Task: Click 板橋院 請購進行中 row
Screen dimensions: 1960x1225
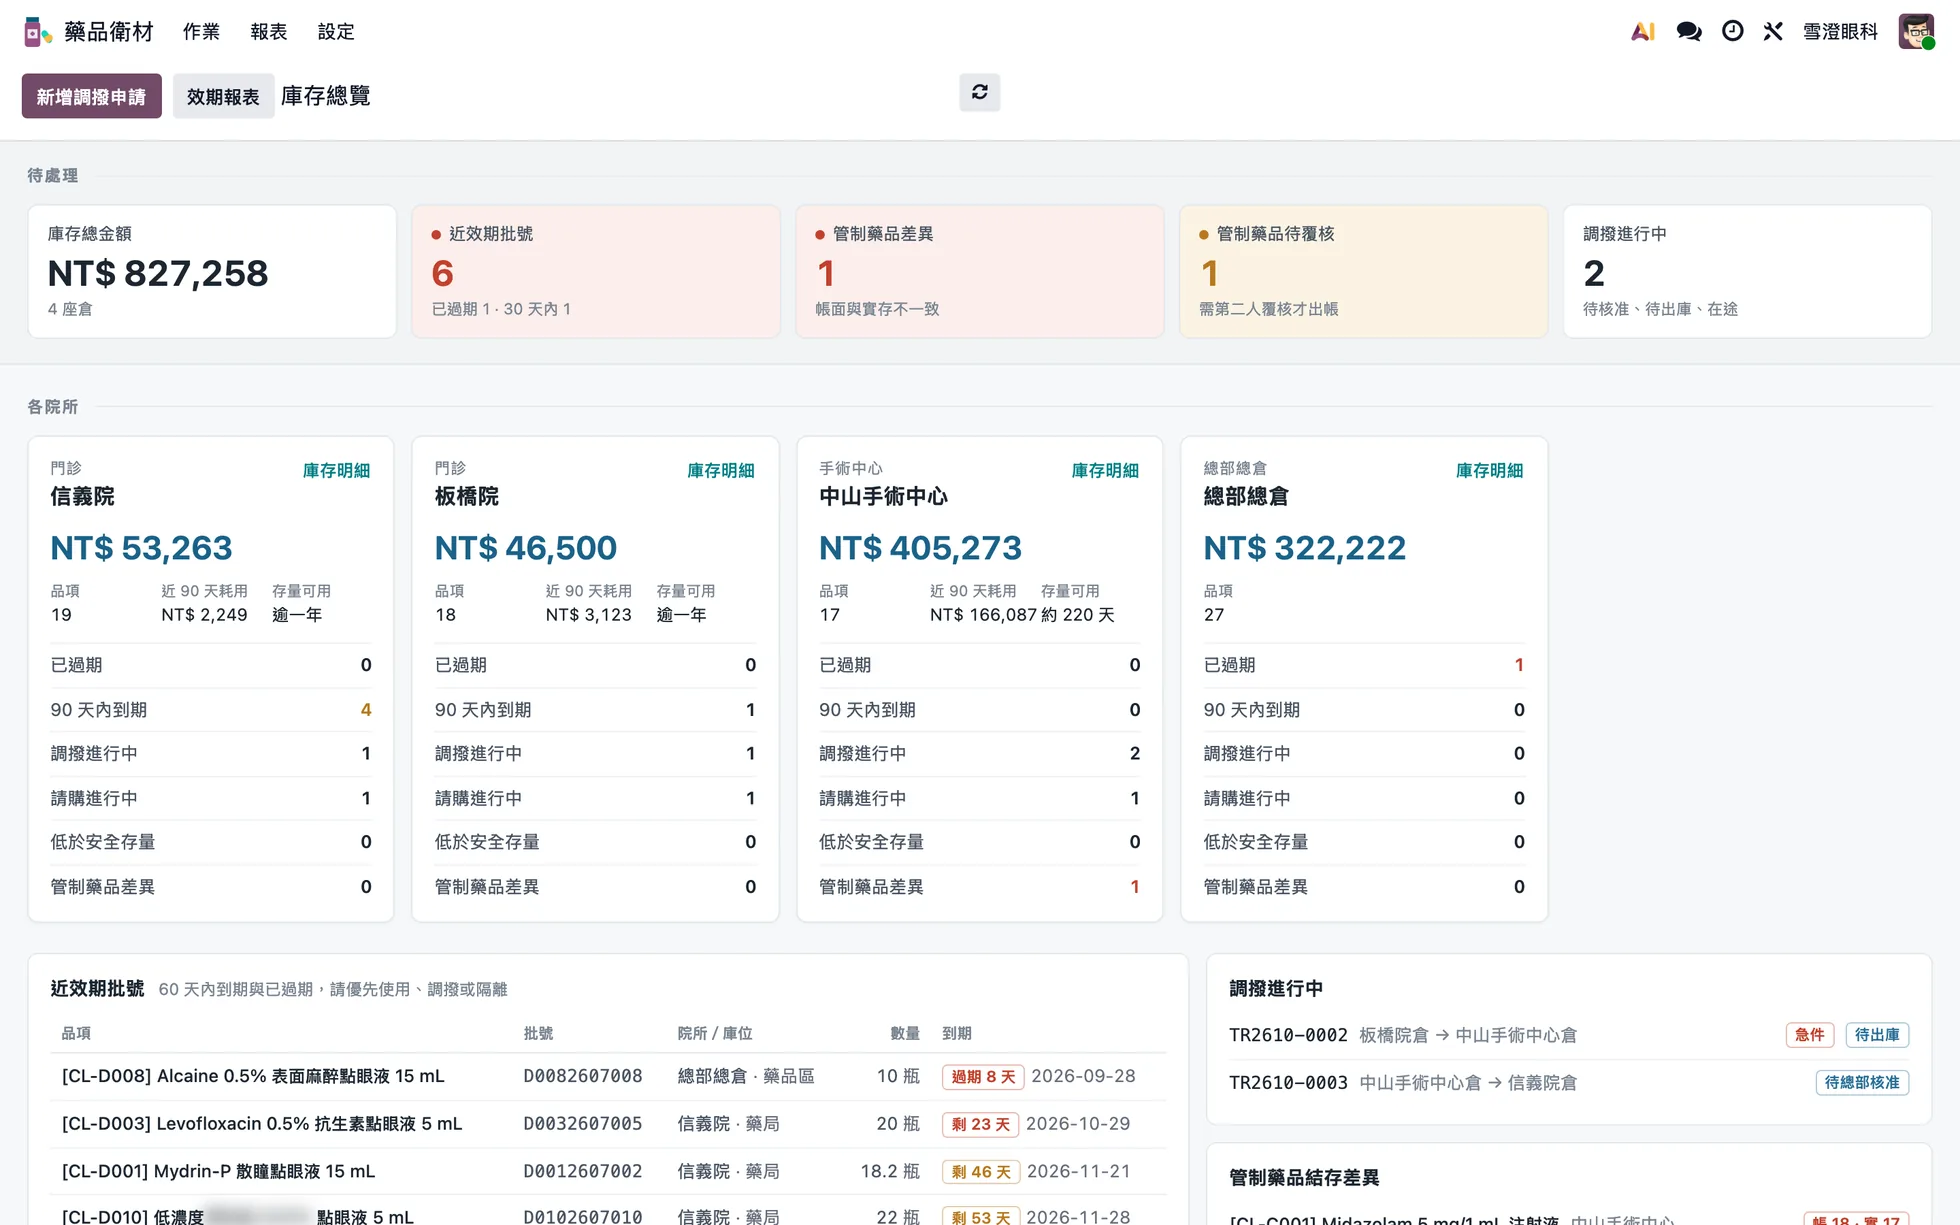Action: (595, 798)
